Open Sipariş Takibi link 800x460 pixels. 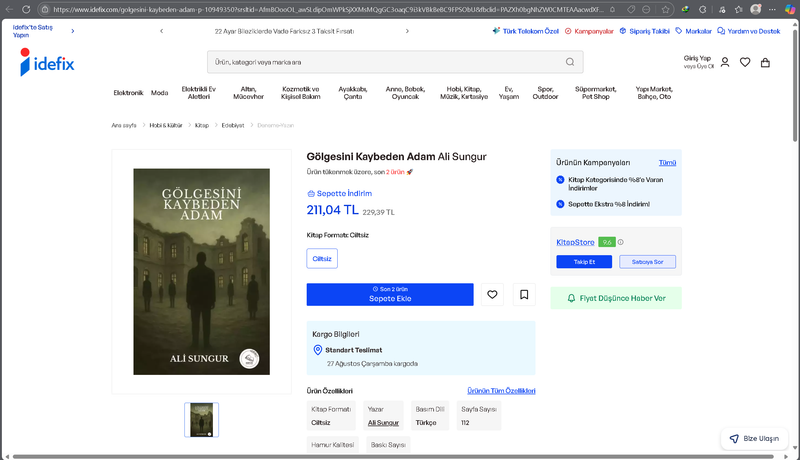[x=644, y=31]
